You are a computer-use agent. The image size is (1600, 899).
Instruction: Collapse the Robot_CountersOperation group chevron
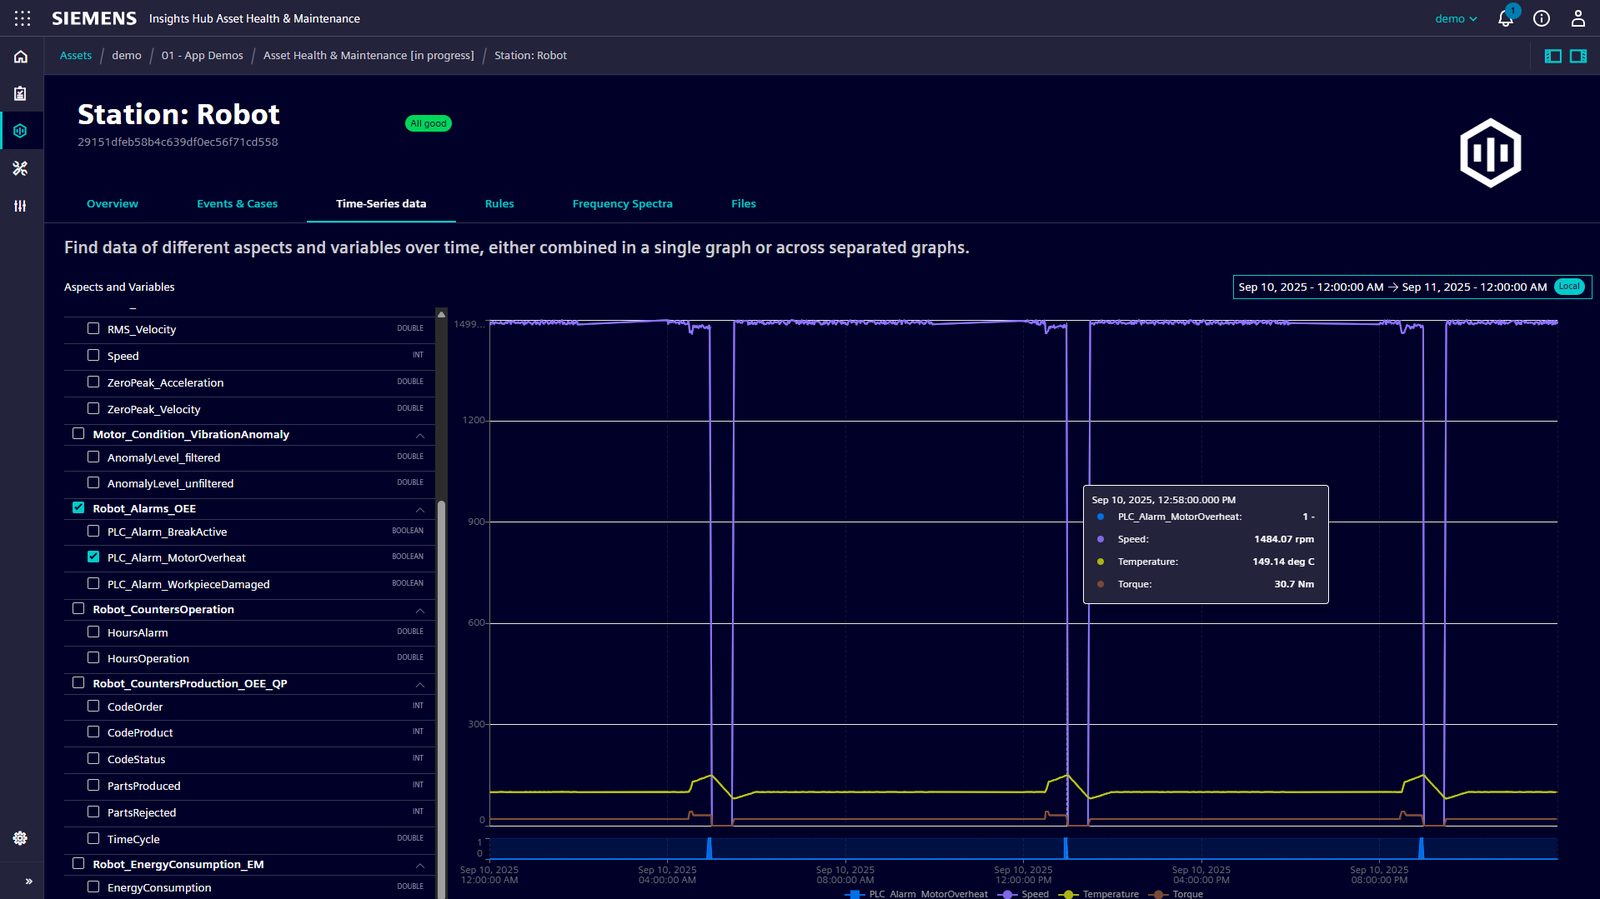[420, 610]
